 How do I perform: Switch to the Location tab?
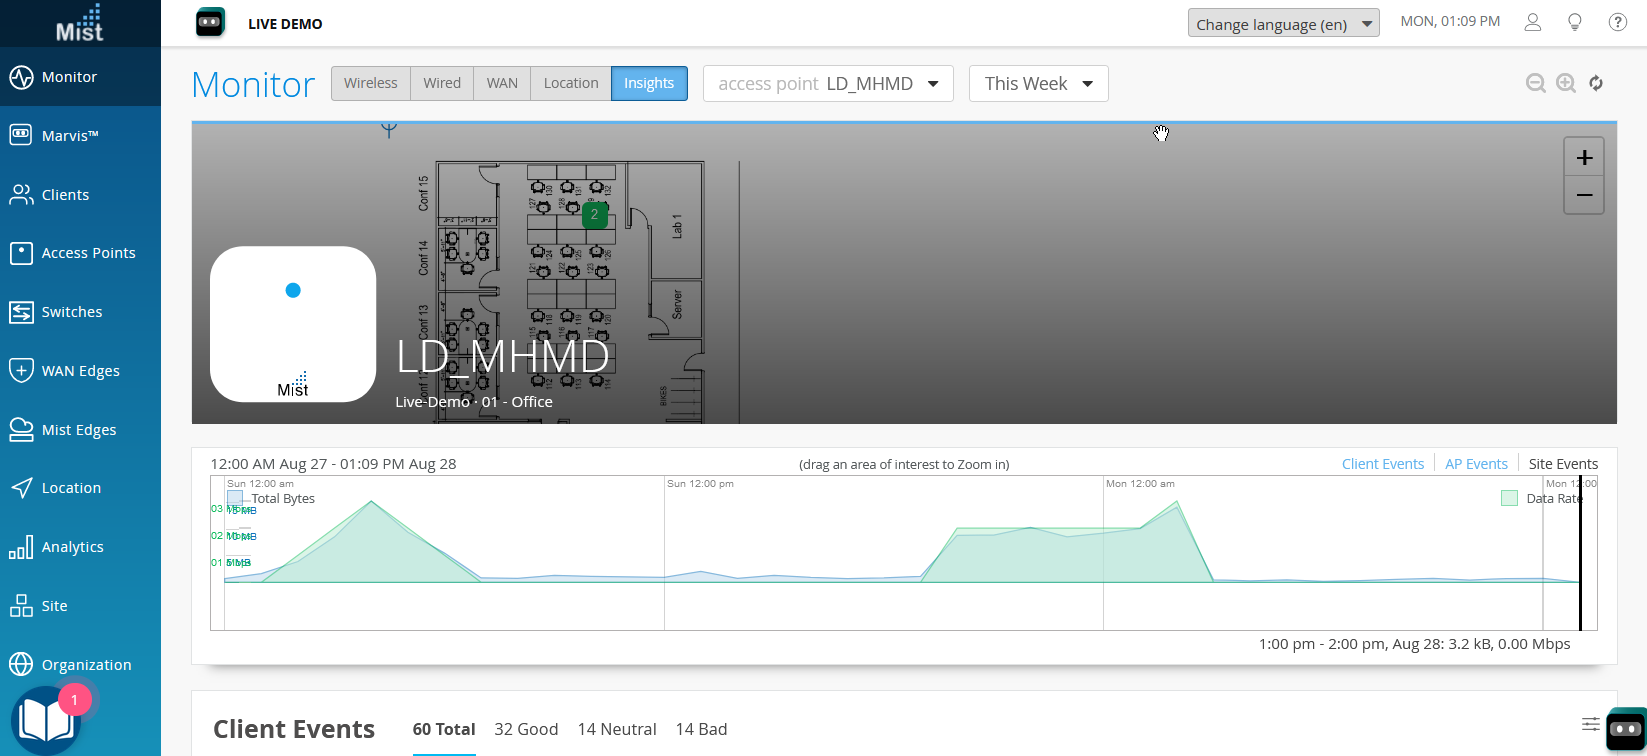coord(571,84)
